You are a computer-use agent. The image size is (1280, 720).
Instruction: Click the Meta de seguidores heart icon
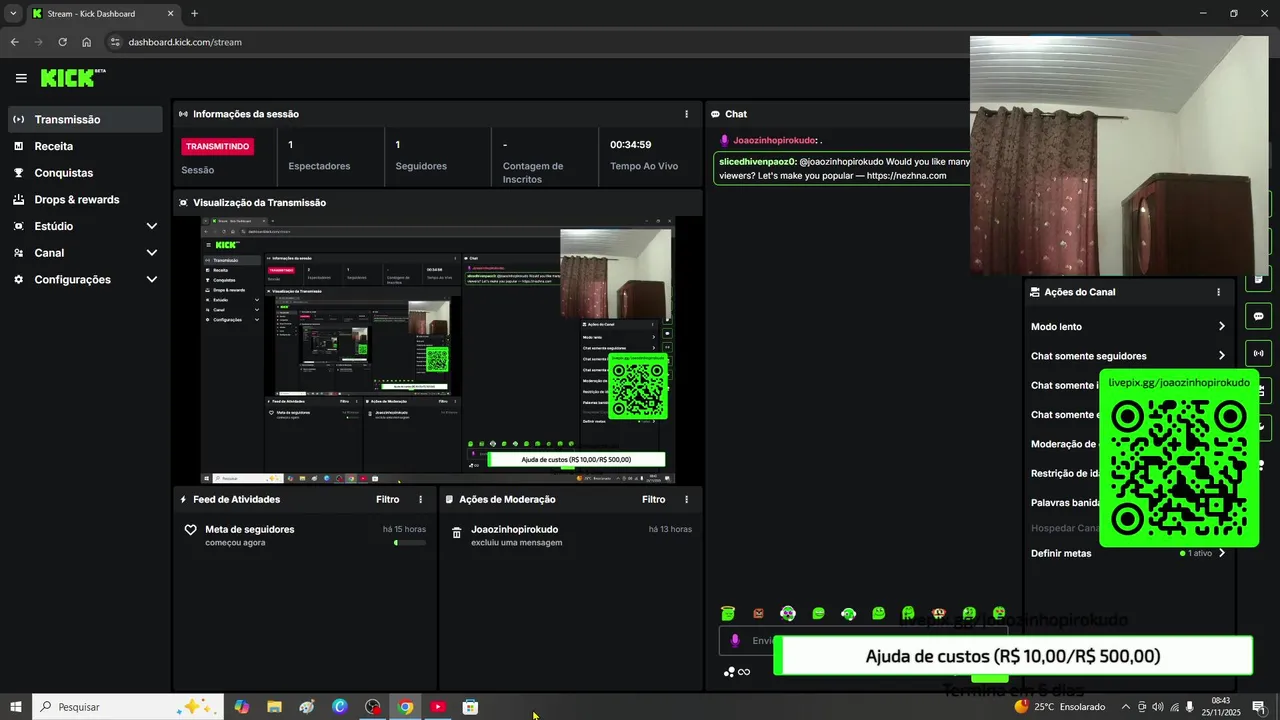190,530
